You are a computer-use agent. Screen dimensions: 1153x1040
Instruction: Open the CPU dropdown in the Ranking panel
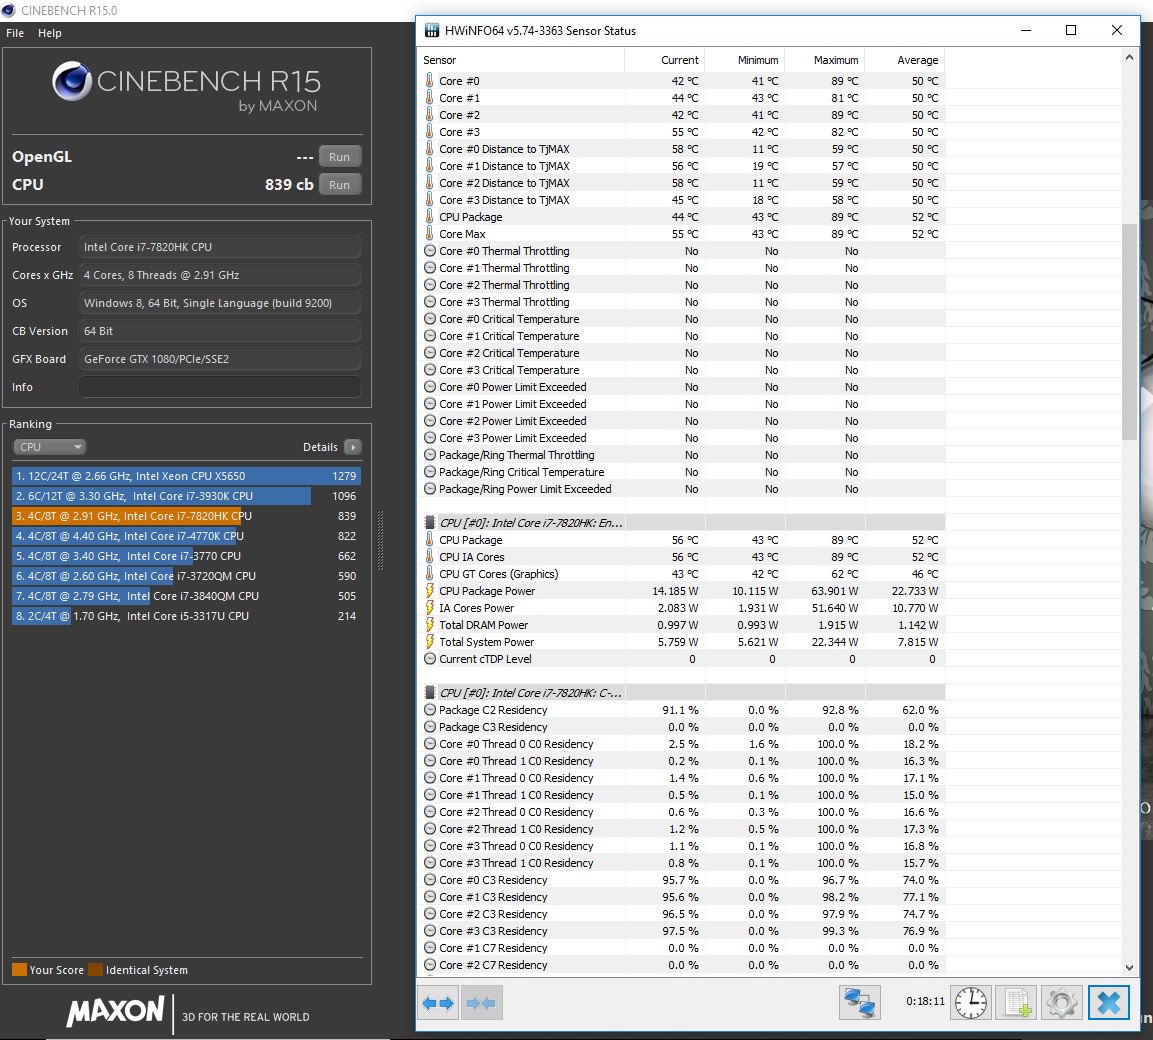pos(49,446)
